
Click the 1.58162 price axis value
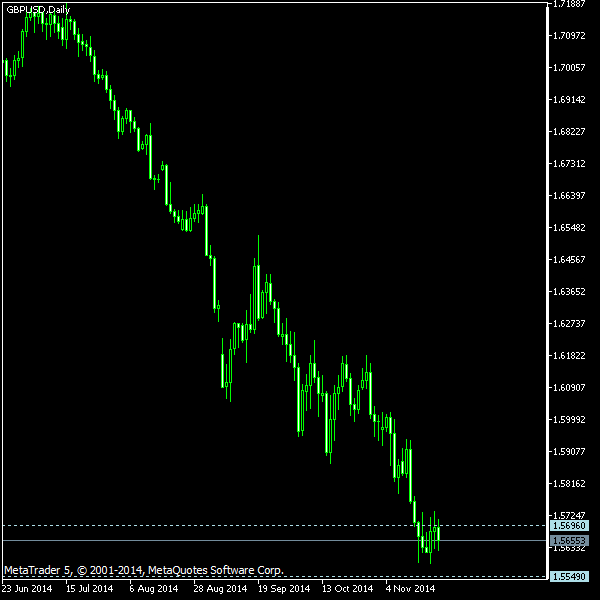click(x=569, y=484)
